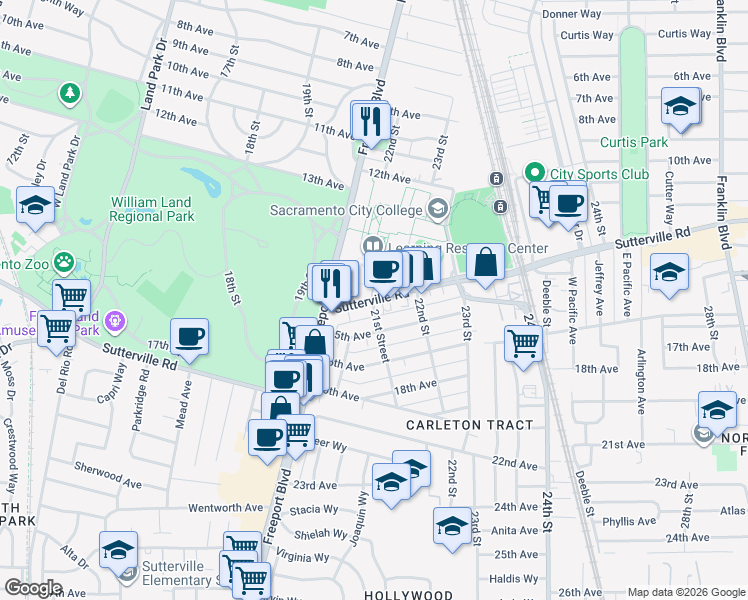Open the restaurant marker on Sutterville Rd at Freeport
This screenshot has width=748, height=600.
pyautogui.click(x=331, y=284)
